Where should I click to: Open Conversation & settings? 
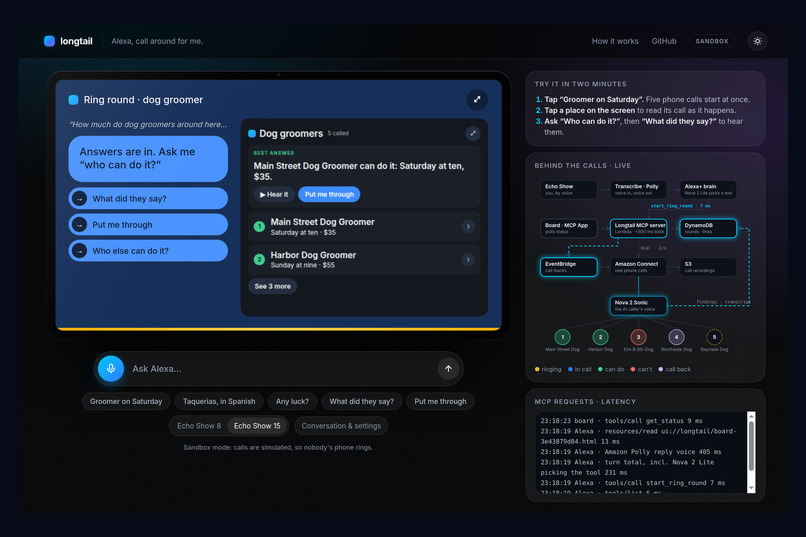pos(341,426)
